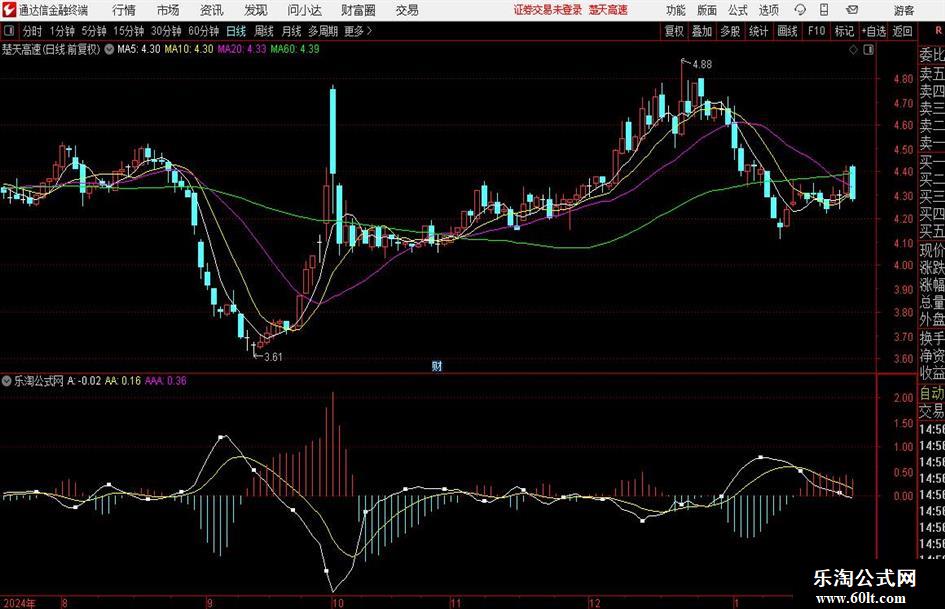
Task: Click the 叠加 overlay button
Action: click(x=702, y=31)
